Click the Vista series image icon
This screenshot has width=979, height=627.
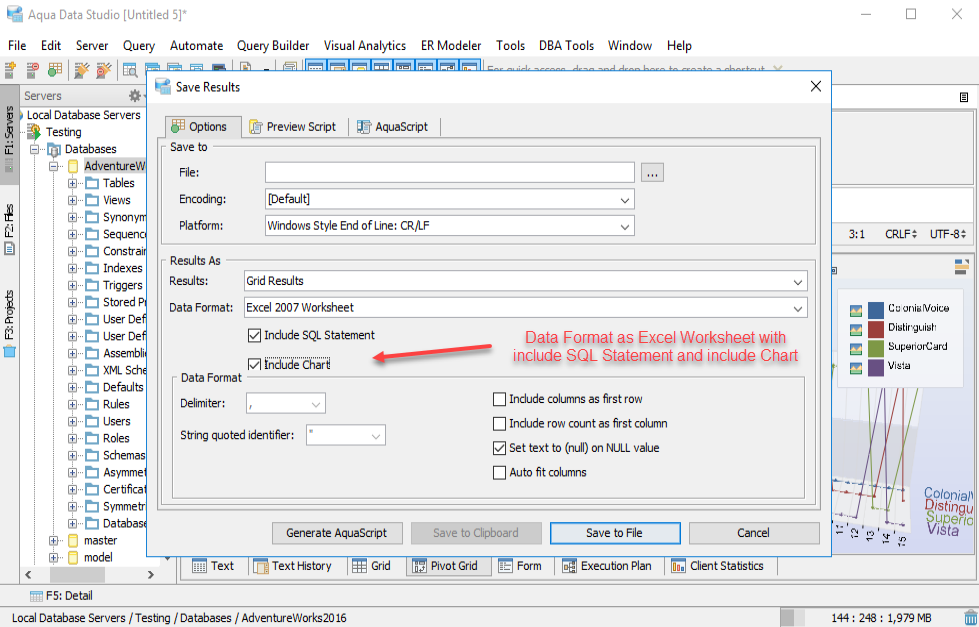(x=856, y=368)
